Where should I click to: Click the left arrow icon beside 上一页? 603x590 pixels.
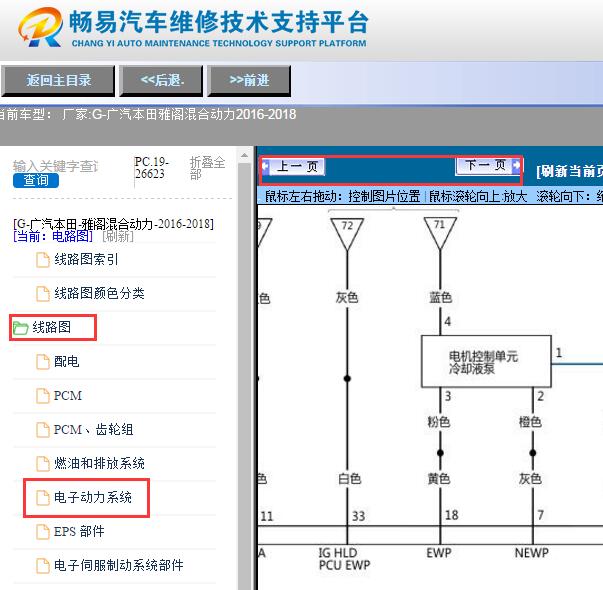point(265,167)
